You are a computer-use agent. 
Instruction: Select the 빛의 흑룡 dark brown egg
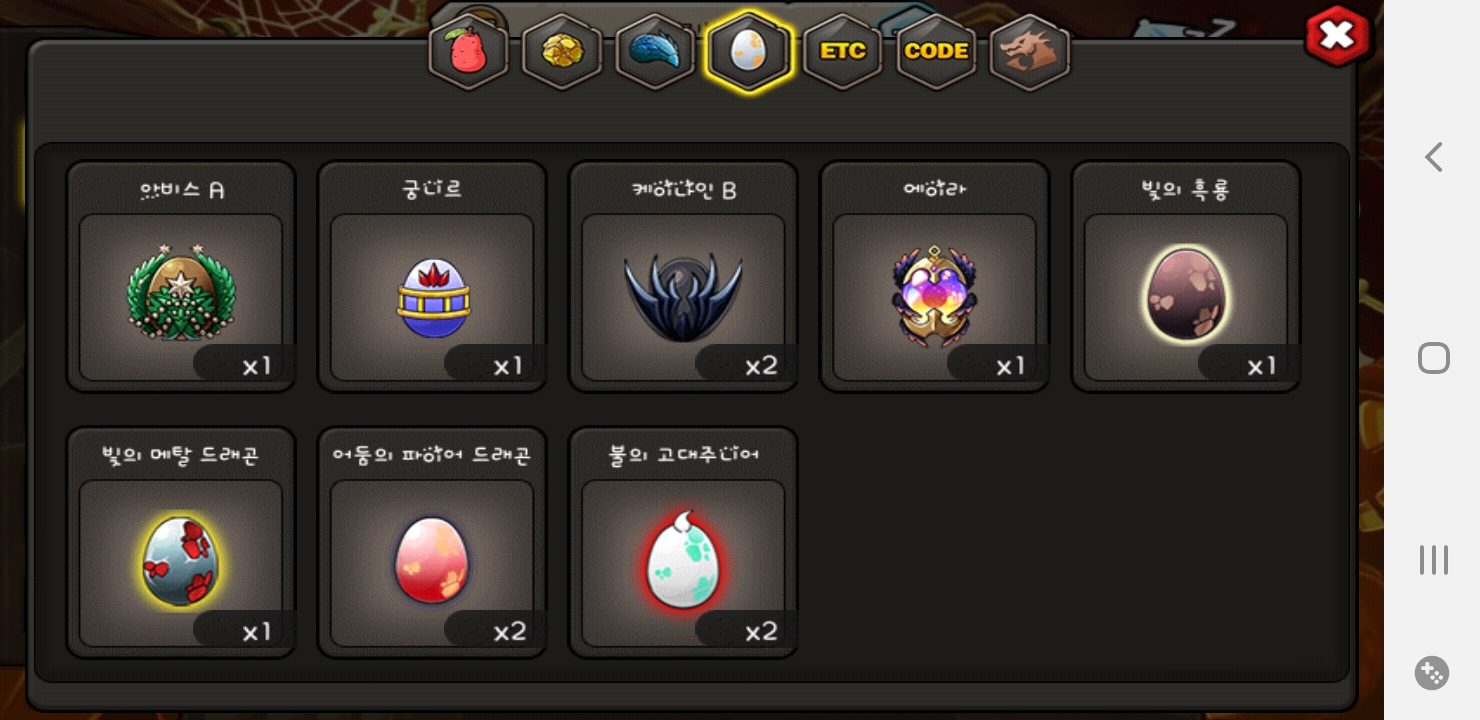[x=1186, y=277]
